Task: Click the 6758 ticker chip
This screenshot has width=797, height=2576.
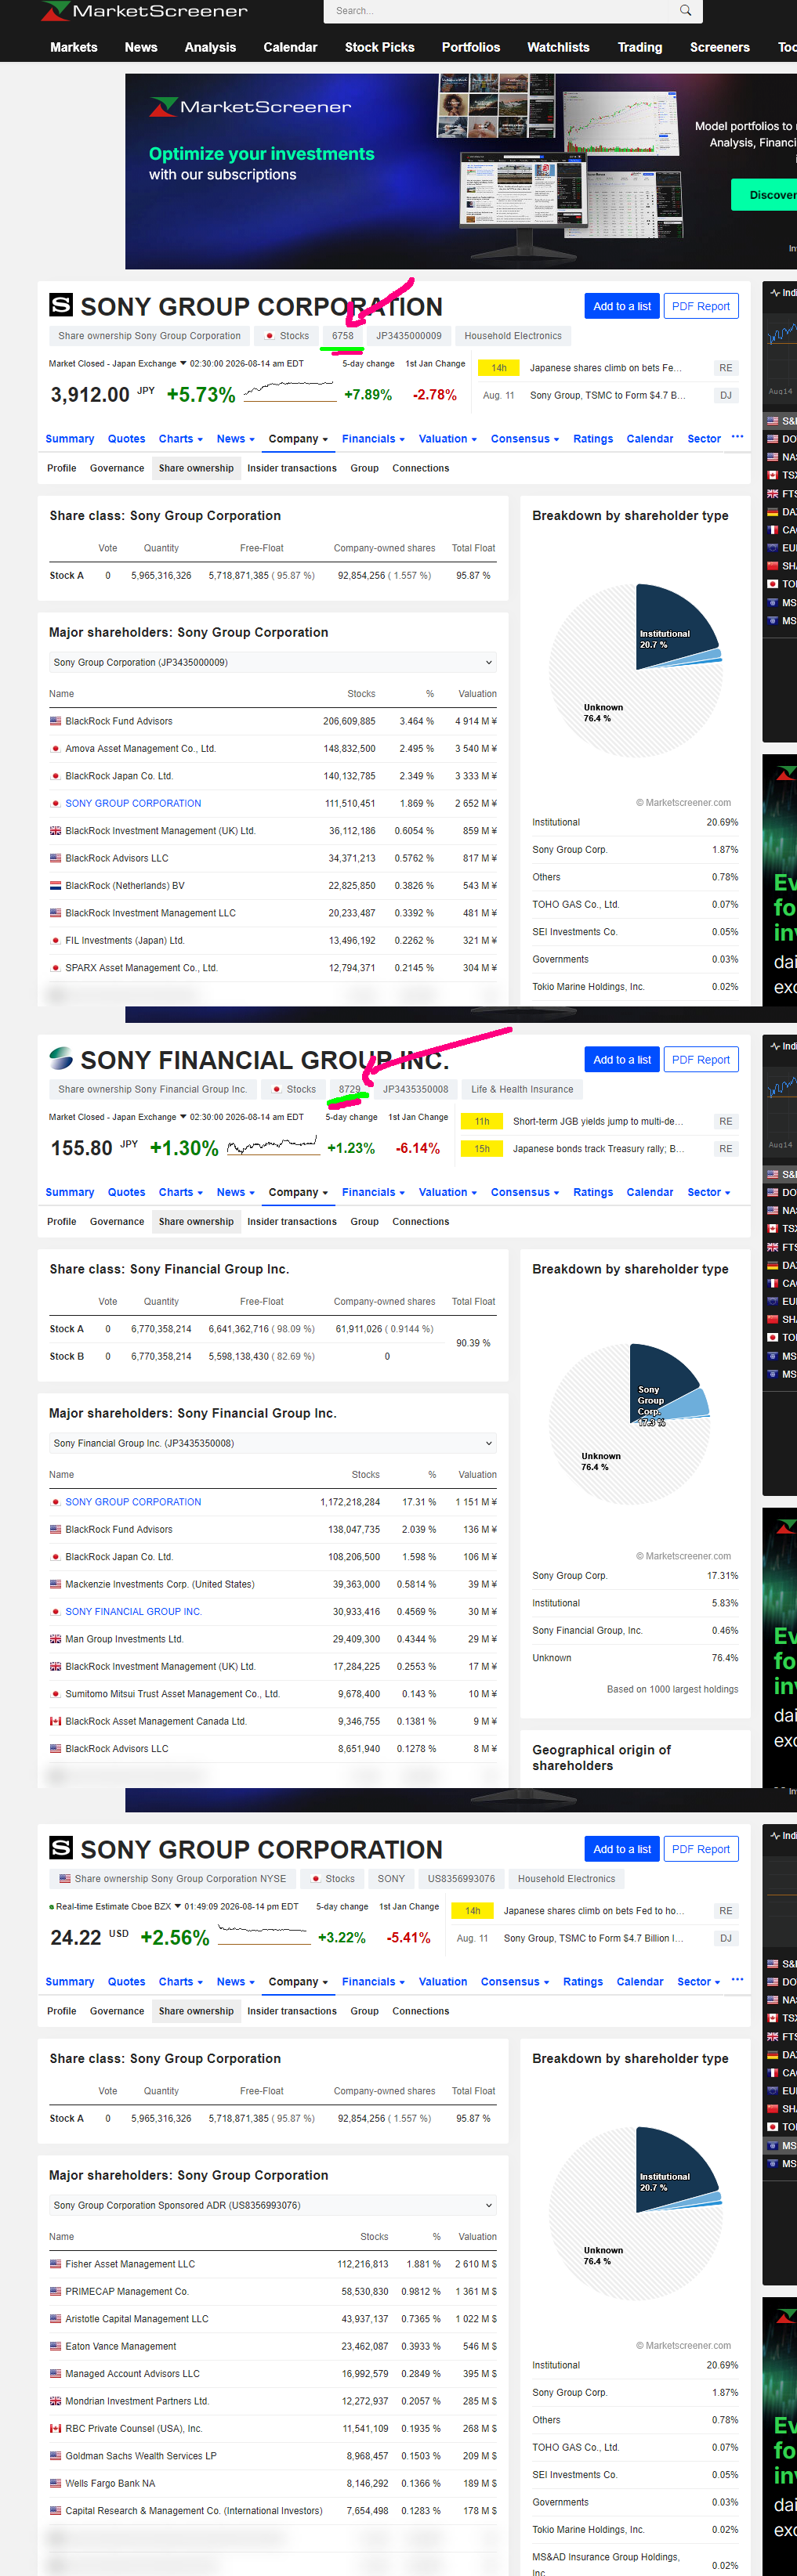Action: click(x=343, y=336)
